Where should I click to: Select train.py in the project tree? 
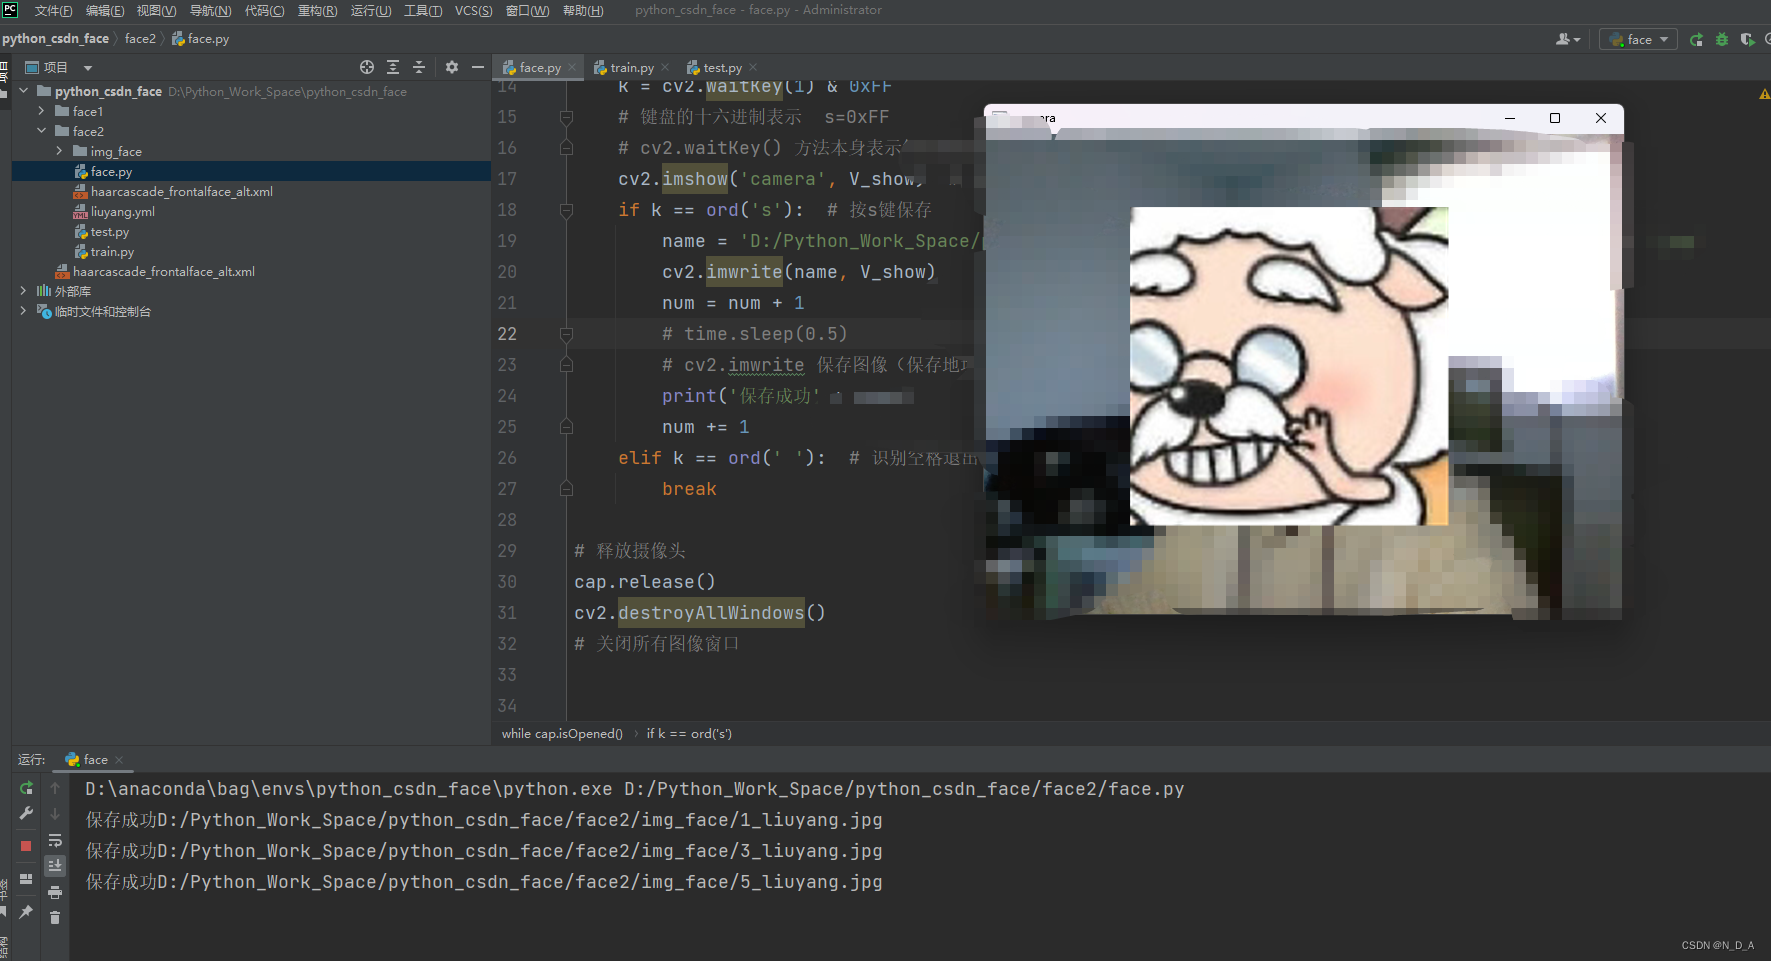pos(112,251)
